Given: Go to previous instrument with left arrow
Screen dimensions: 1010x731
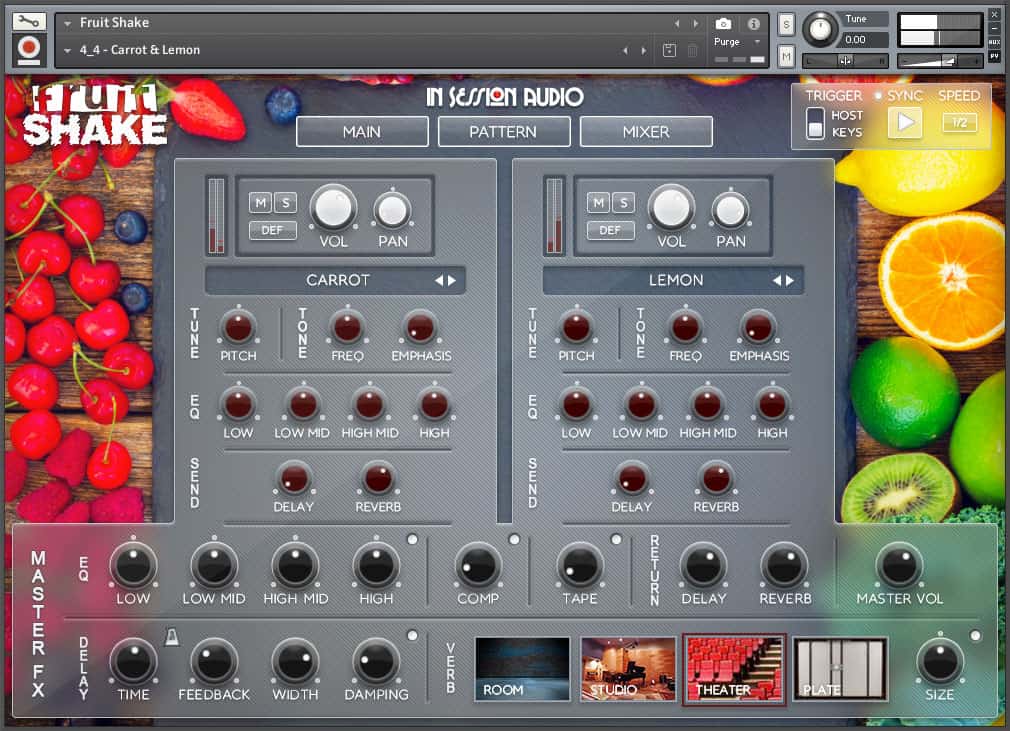Looking at the screenshot, I should 677,24.
